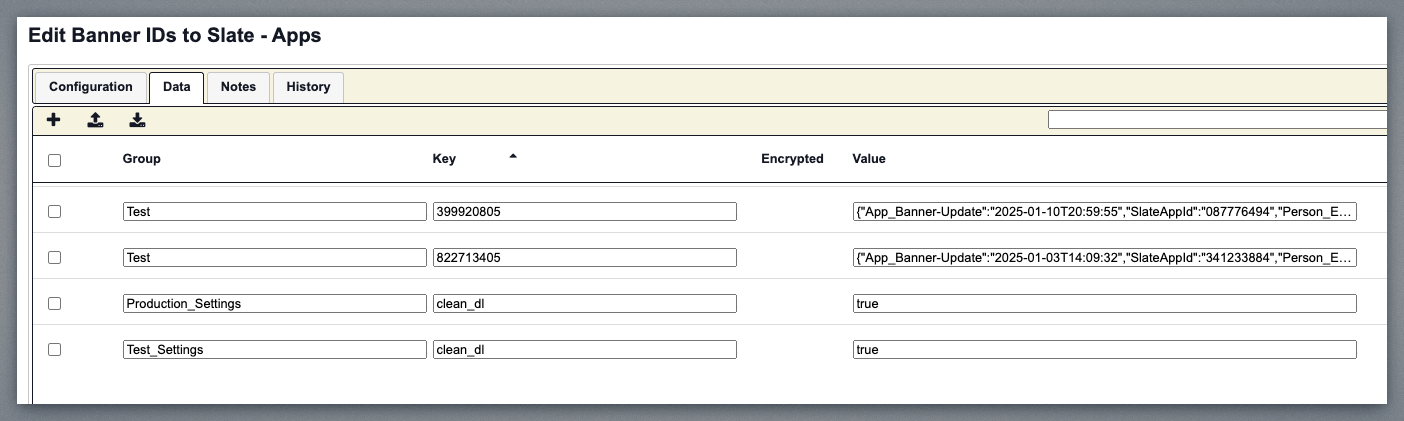This screenshot has width=1404, height=421.
Task: Check the box for key 822713405 row
Action: coord(55,258)
